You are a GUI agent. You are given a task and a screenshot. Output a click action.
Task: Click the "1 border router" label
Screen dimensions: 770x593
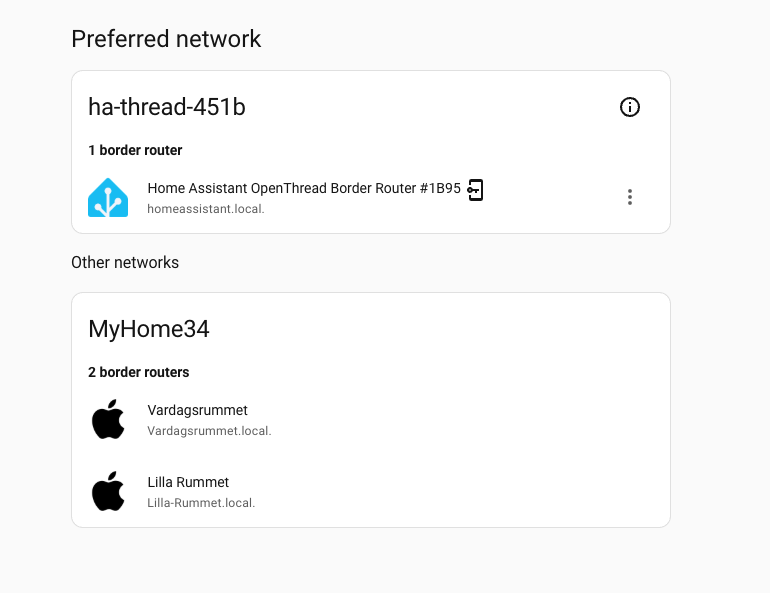(135, 150)
